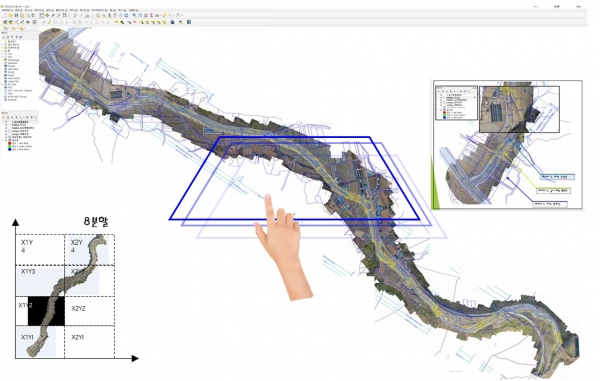Select the Pan Map hand tool
Screen dimensions: 600x381
[x=42, y=15]
